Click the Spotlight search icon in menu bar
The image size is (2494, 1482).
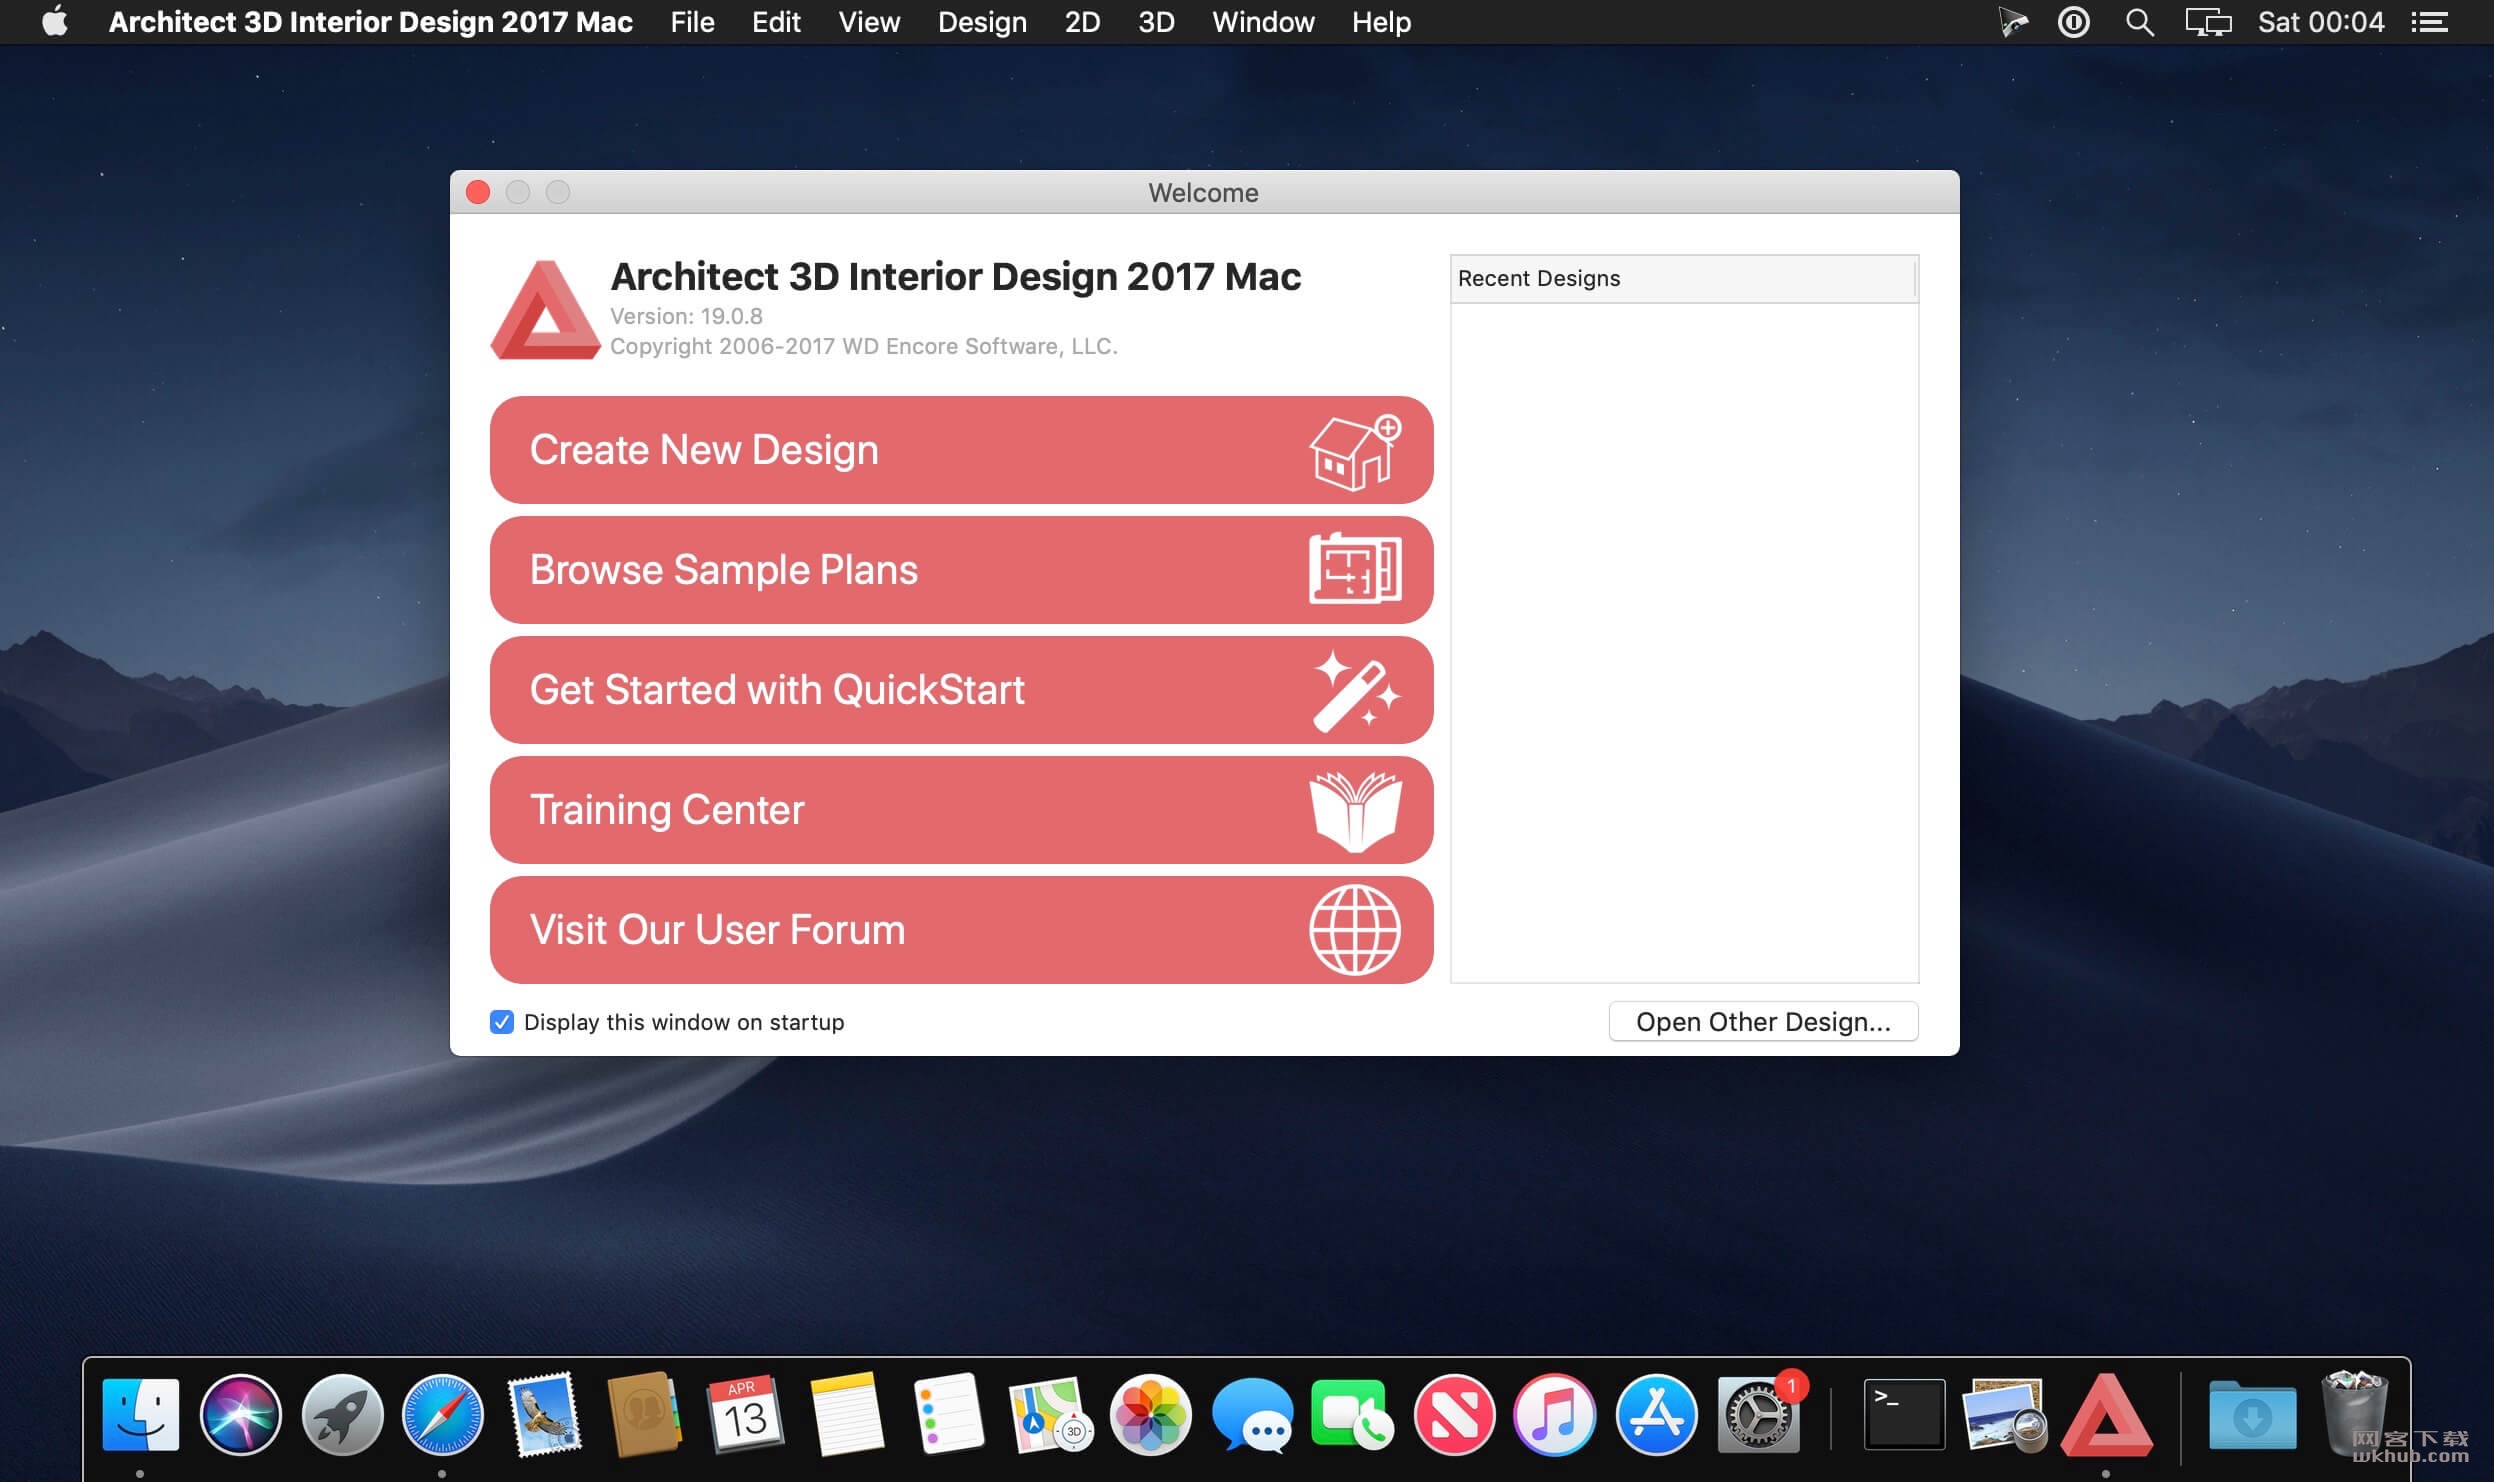click(x=2139, y=22)
